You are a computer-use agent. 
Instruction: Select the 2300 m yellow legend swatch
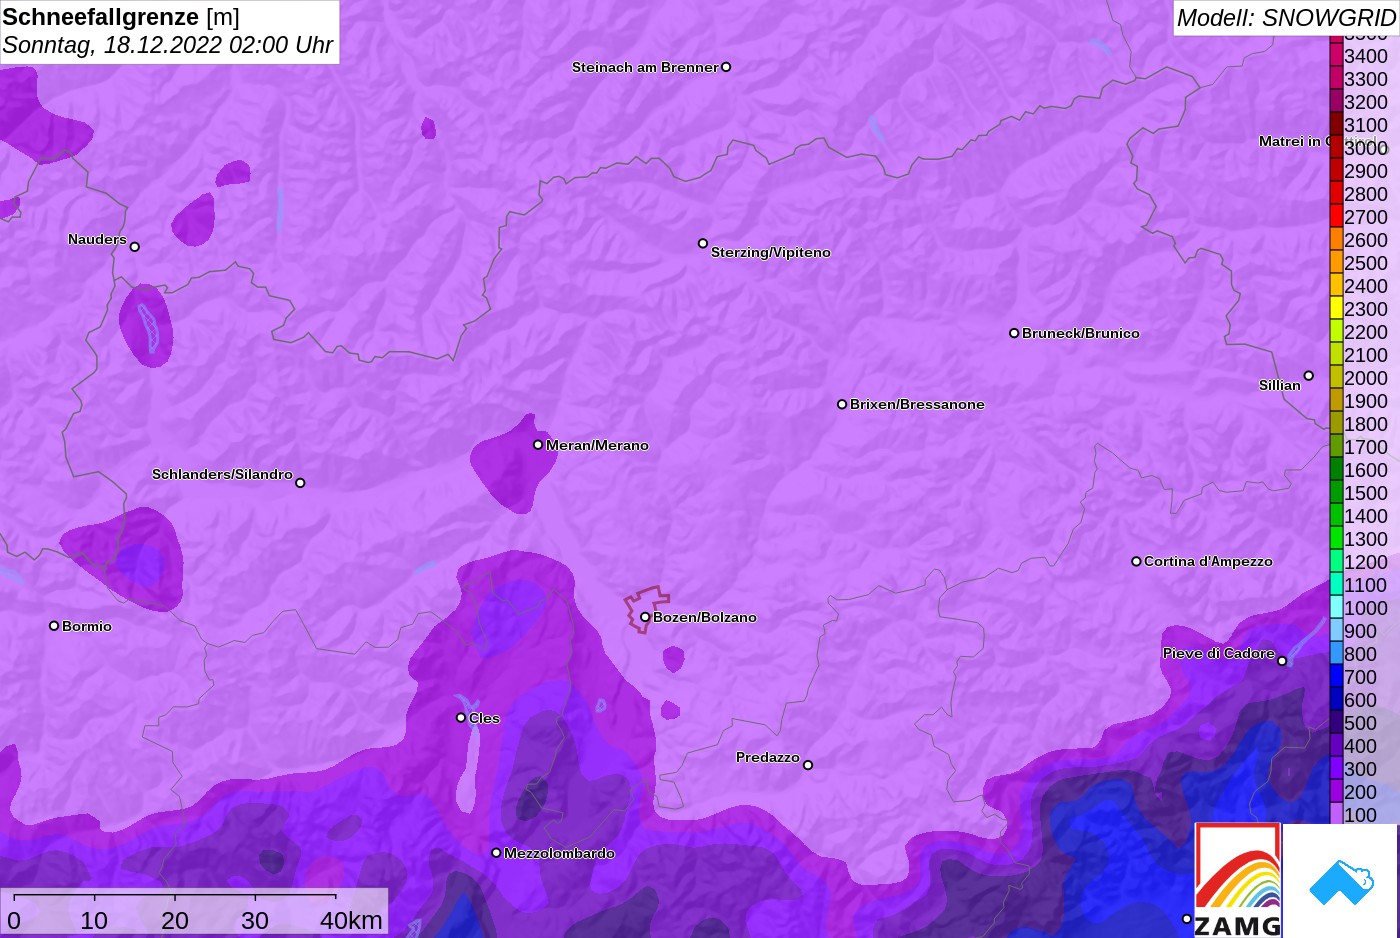tap(1336, 309)
